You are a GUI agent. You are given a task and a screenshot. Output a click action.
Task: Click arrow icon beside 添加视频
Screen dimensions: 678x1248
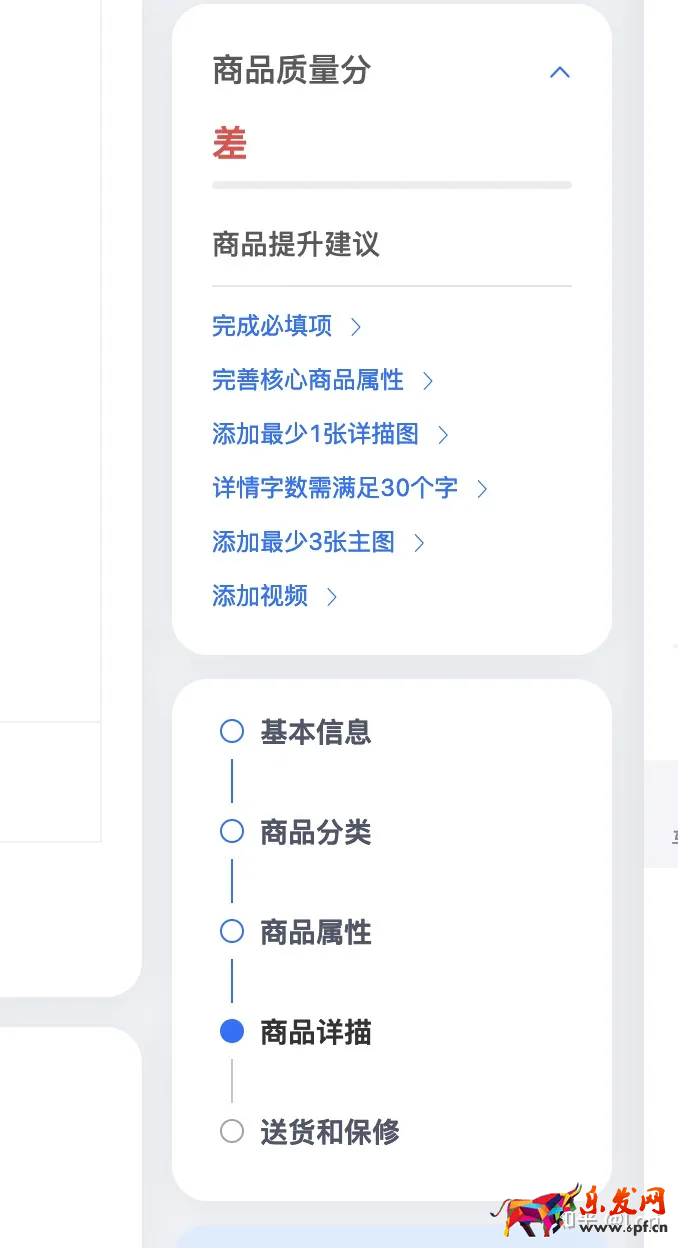332,596
